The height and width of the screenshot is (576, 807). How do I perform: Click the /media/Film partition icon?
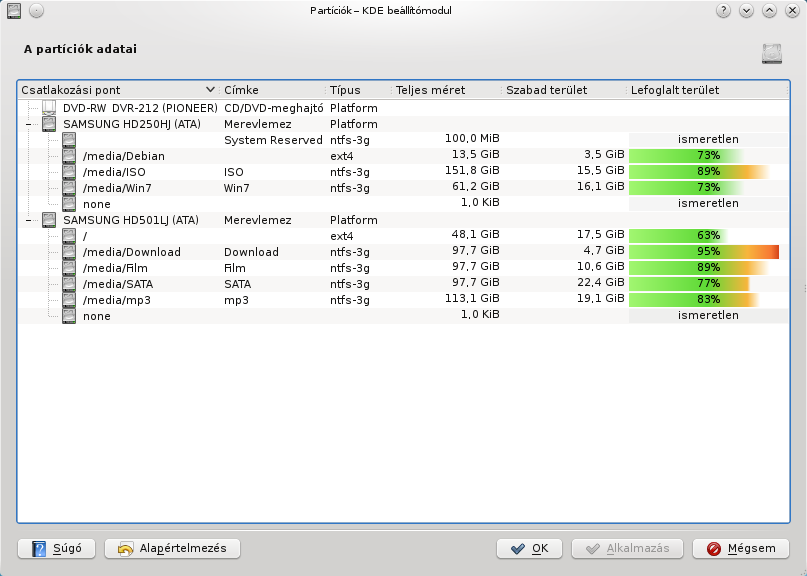pos(69,268)
